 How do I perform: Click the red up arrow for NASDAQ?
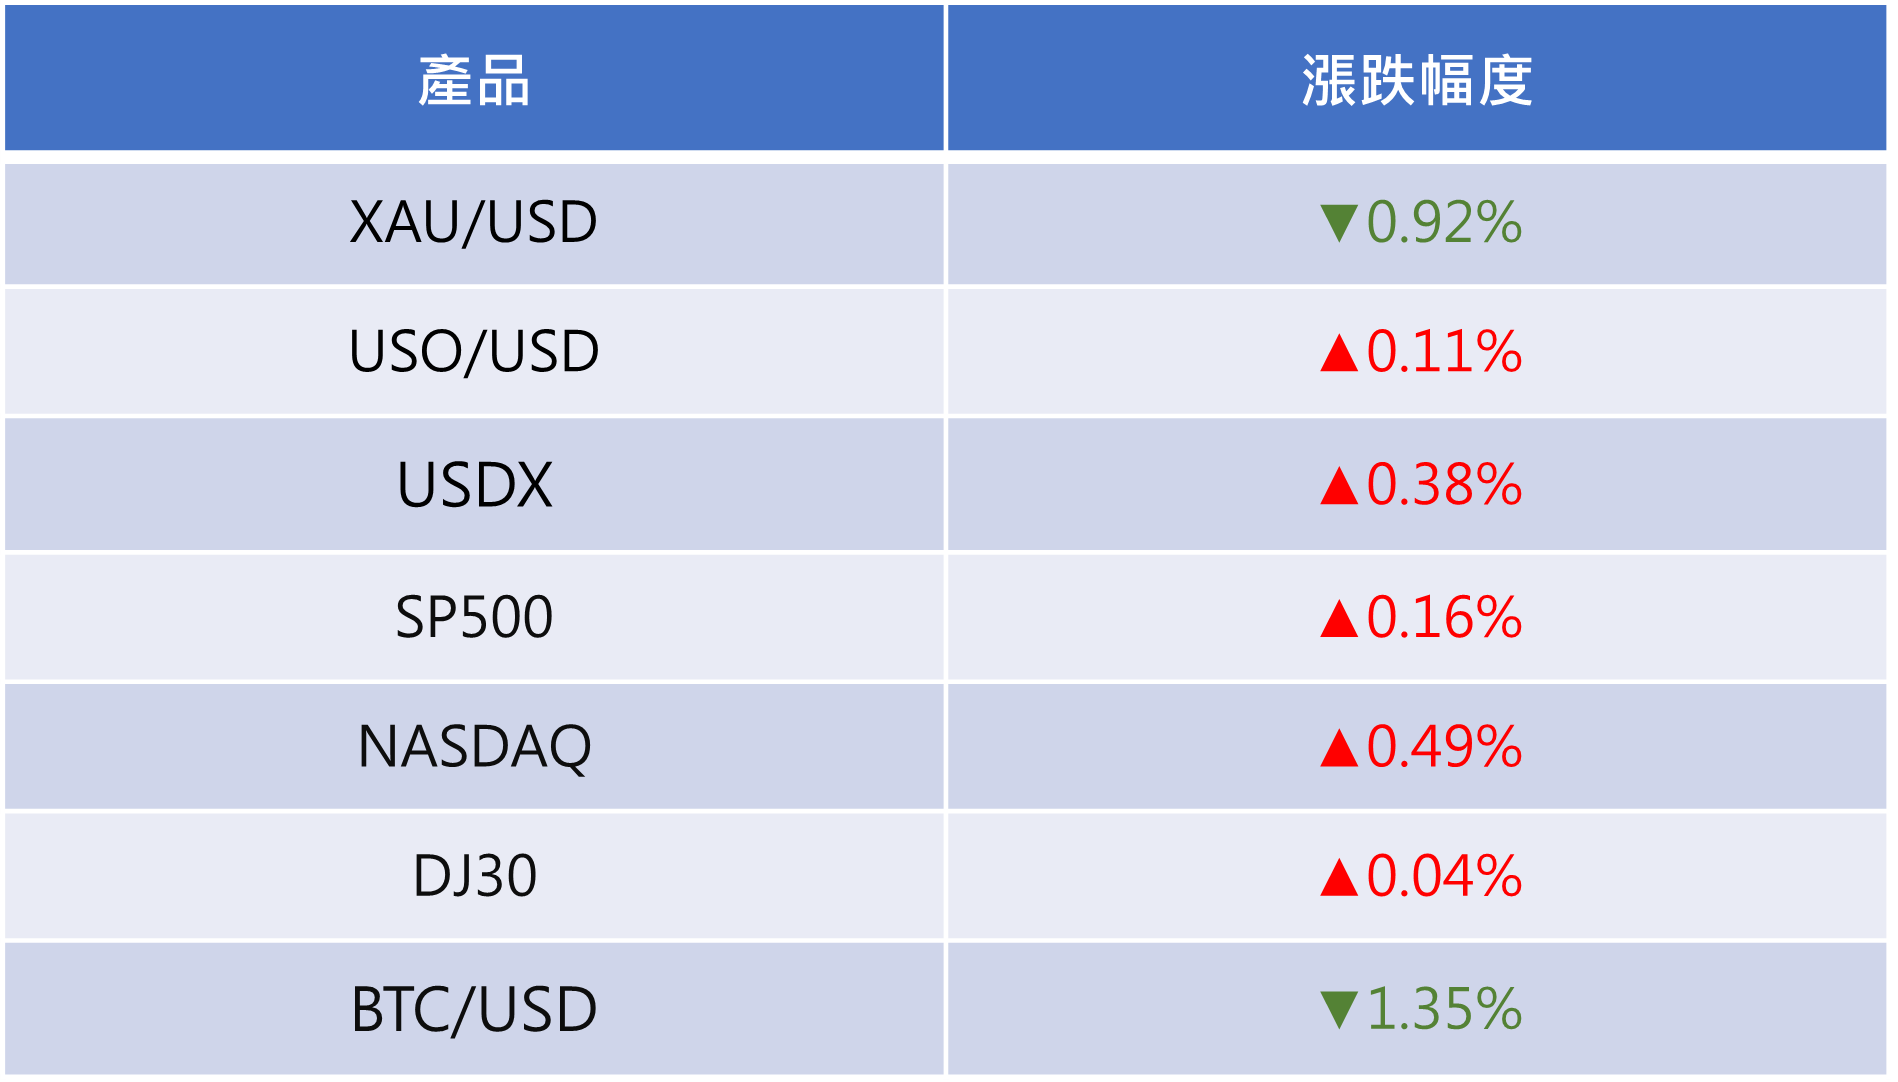[x=1338, y=748]
